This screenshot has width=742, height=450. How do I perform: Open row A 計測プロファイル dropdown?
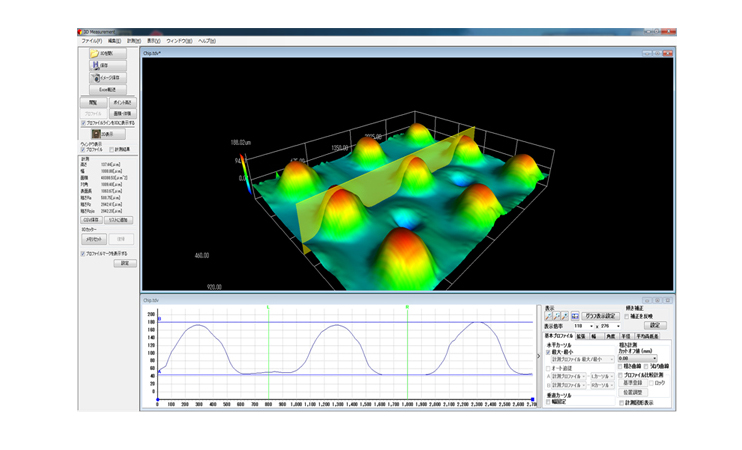pos(569,376)
